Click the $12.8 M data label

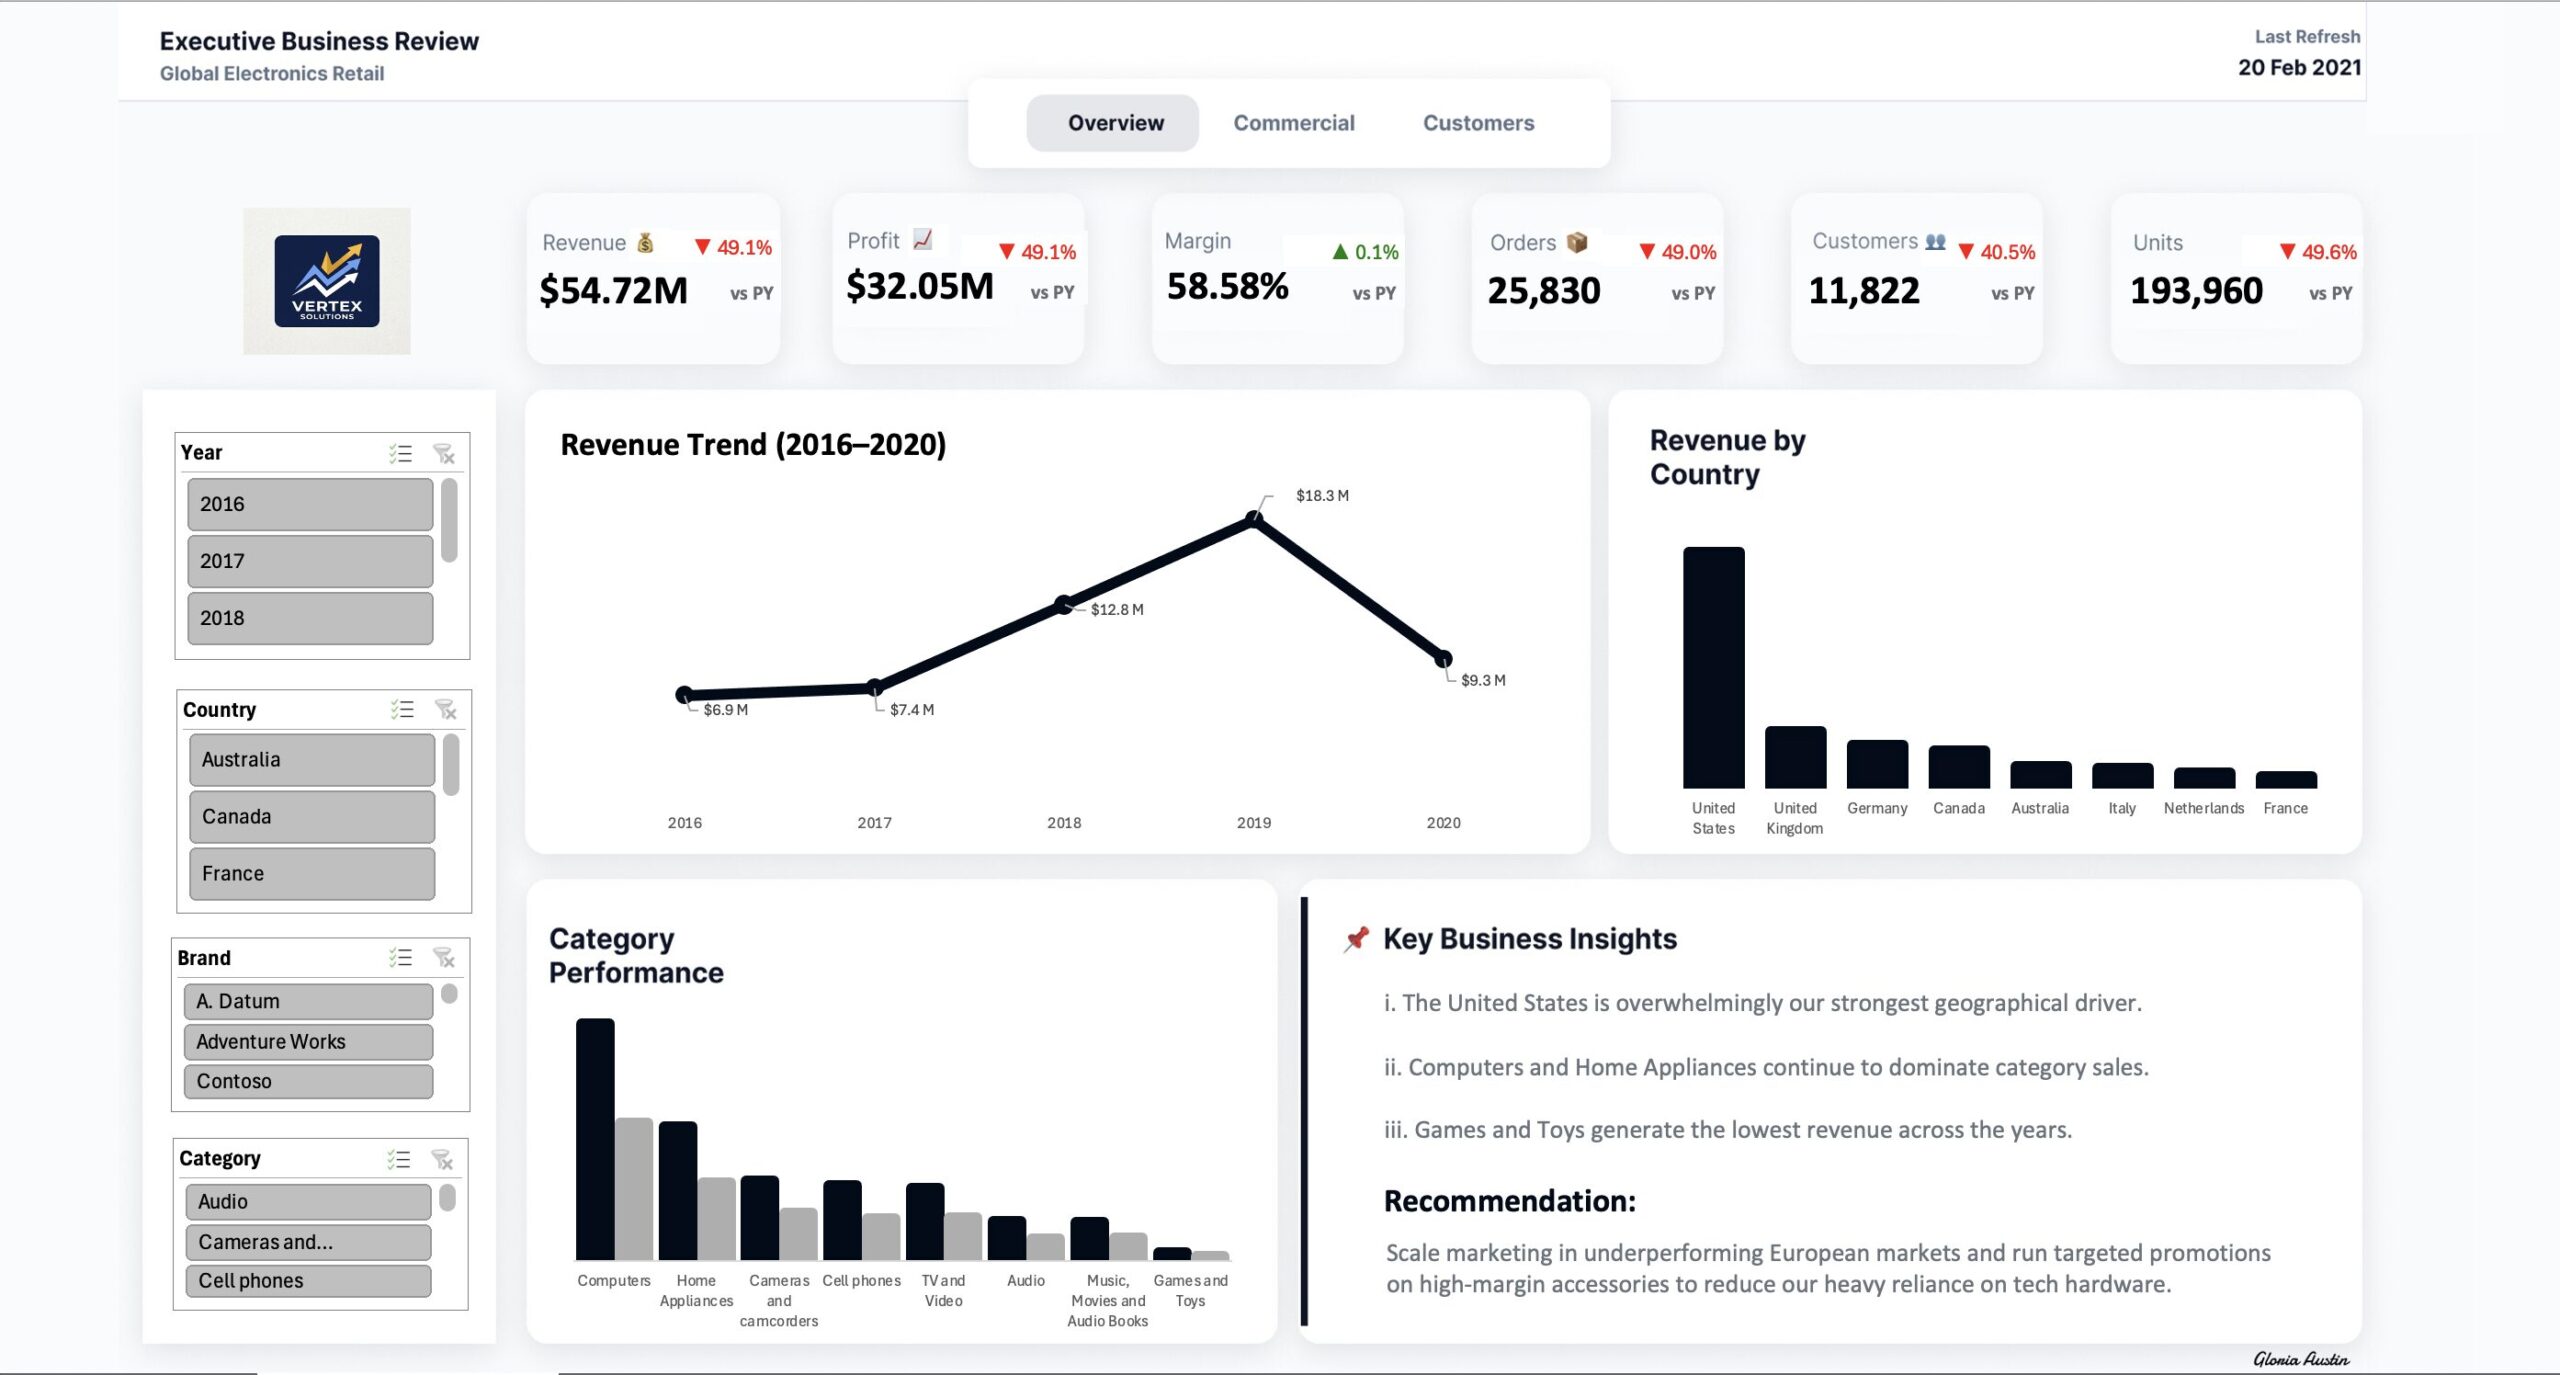pyautogui.click(x=1117, y=610)
